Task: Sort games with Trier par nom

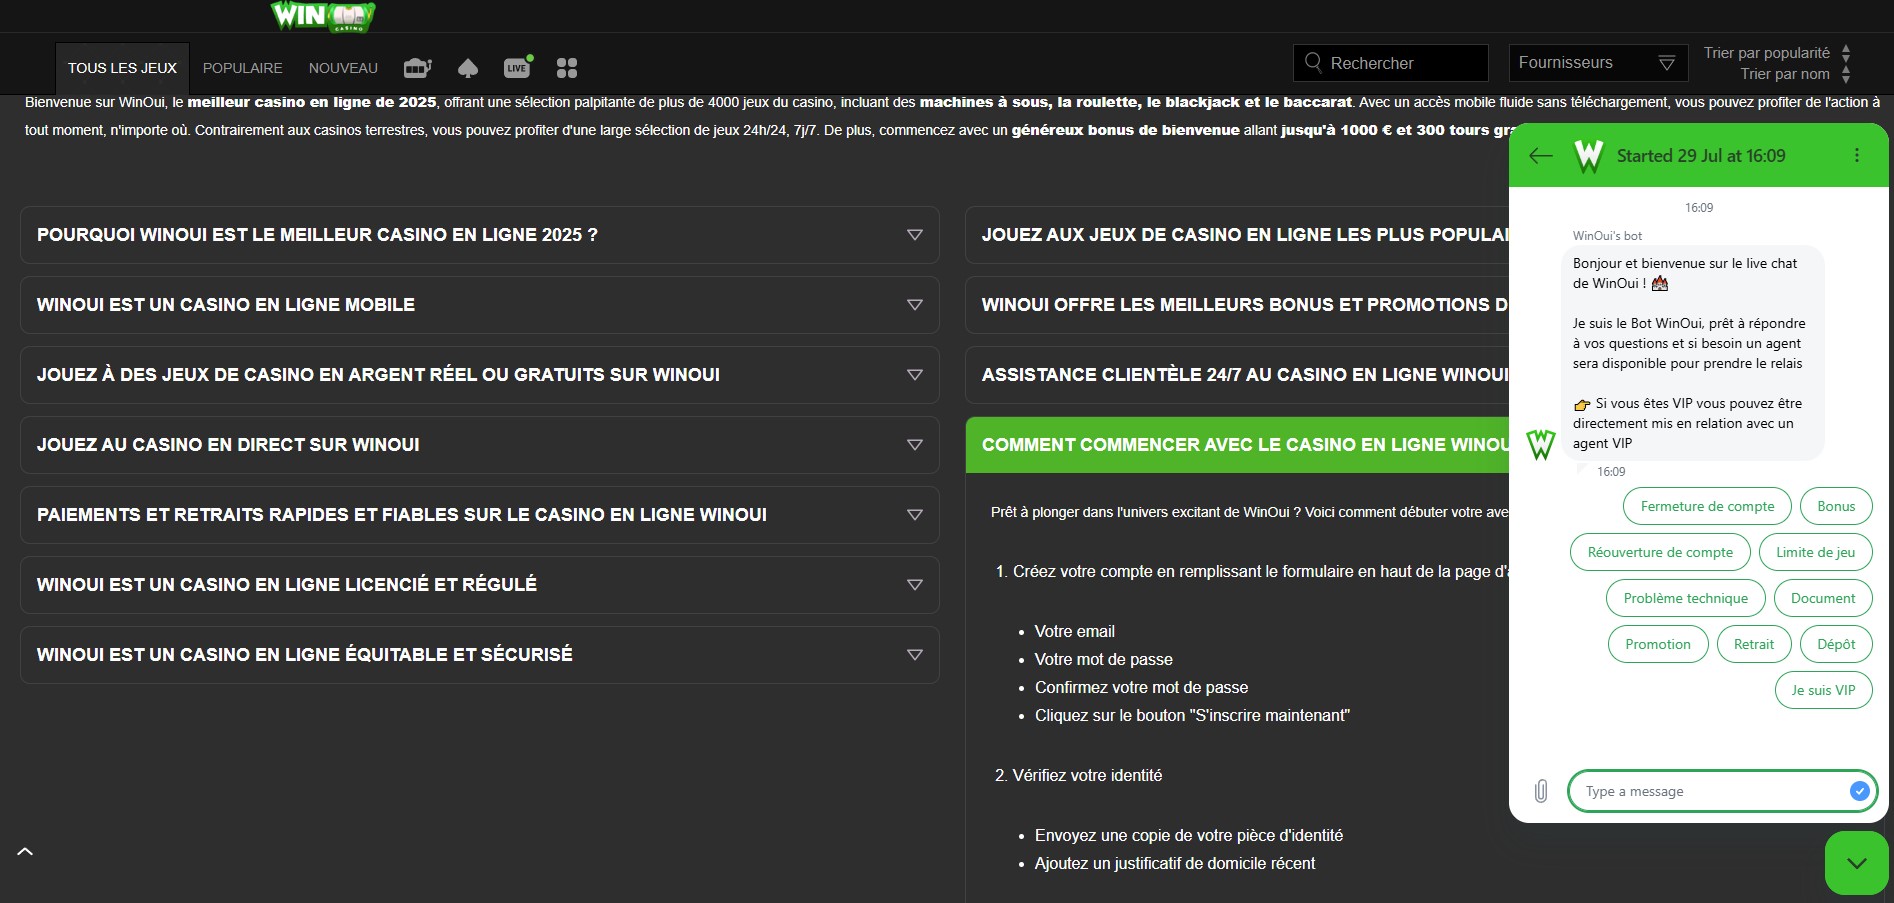Action: click(x=1795, y=74)
